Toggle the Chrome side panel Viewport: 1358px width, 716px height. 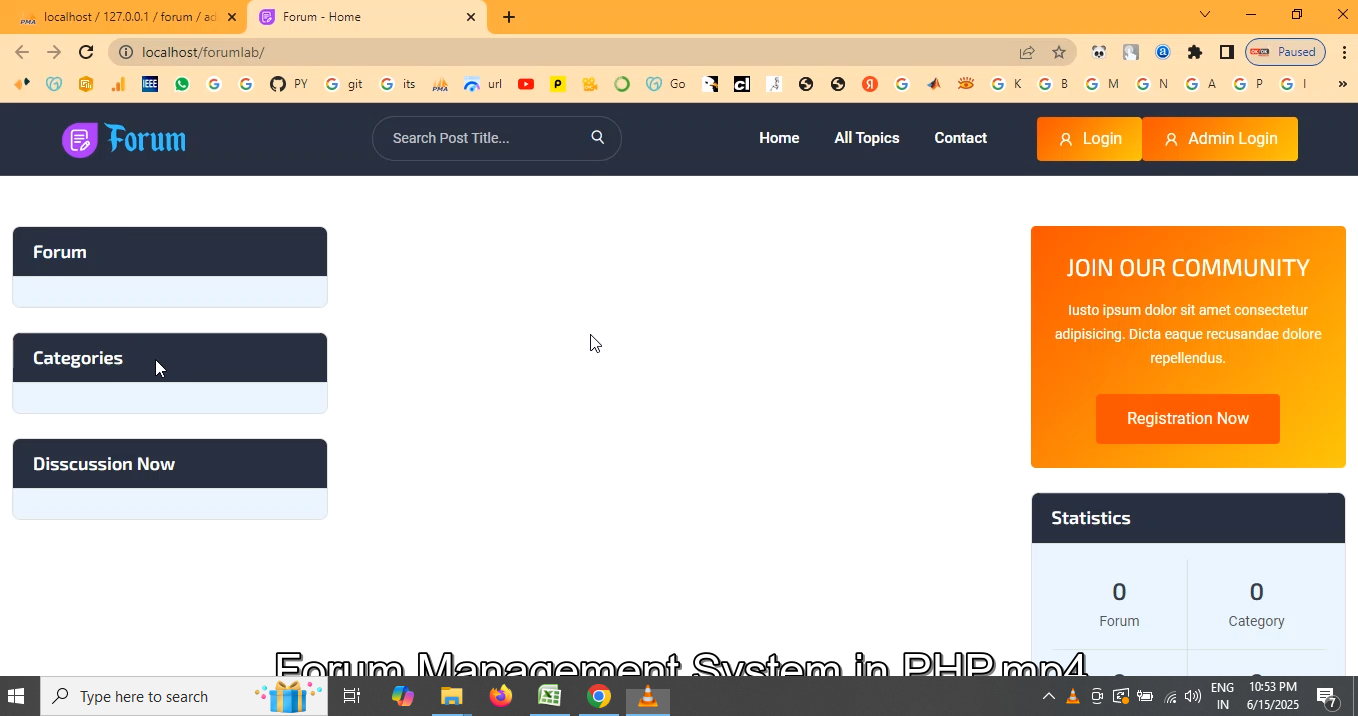(x=1227, y=52)
